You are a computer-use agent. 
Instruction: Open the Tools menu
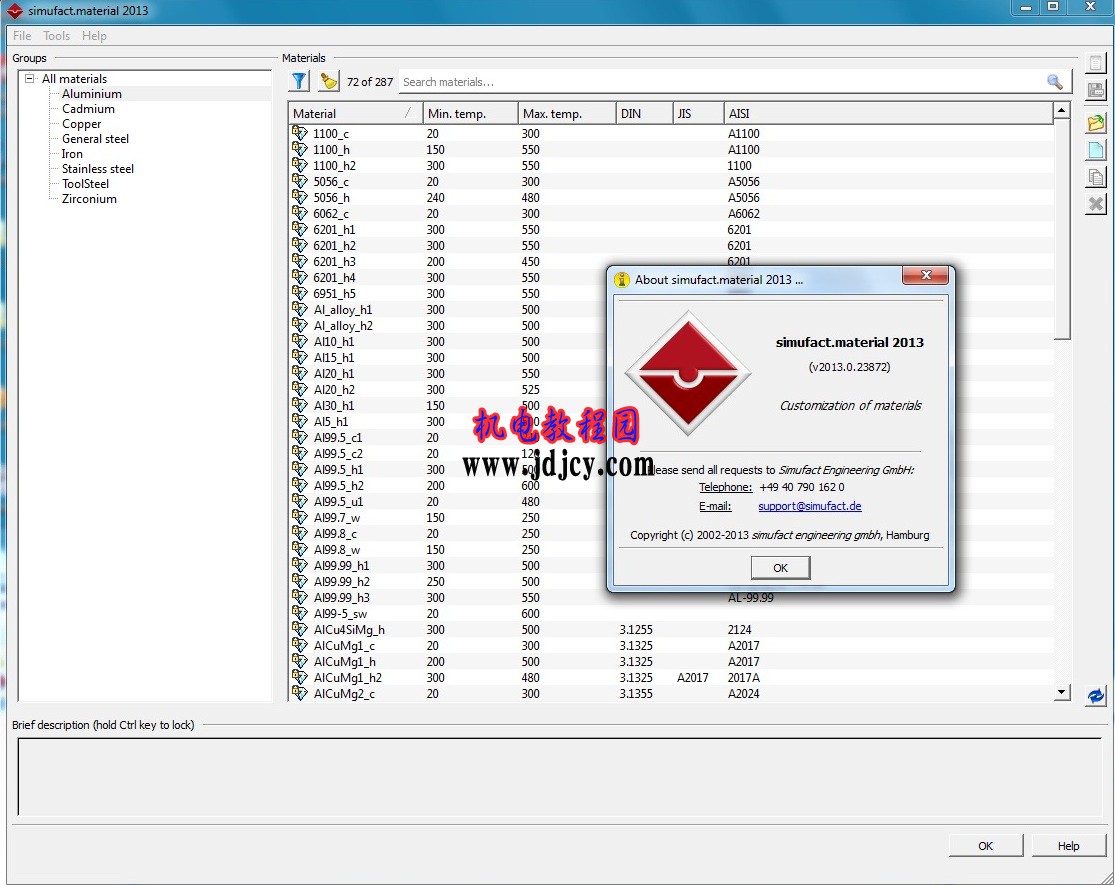coord(56,36)
